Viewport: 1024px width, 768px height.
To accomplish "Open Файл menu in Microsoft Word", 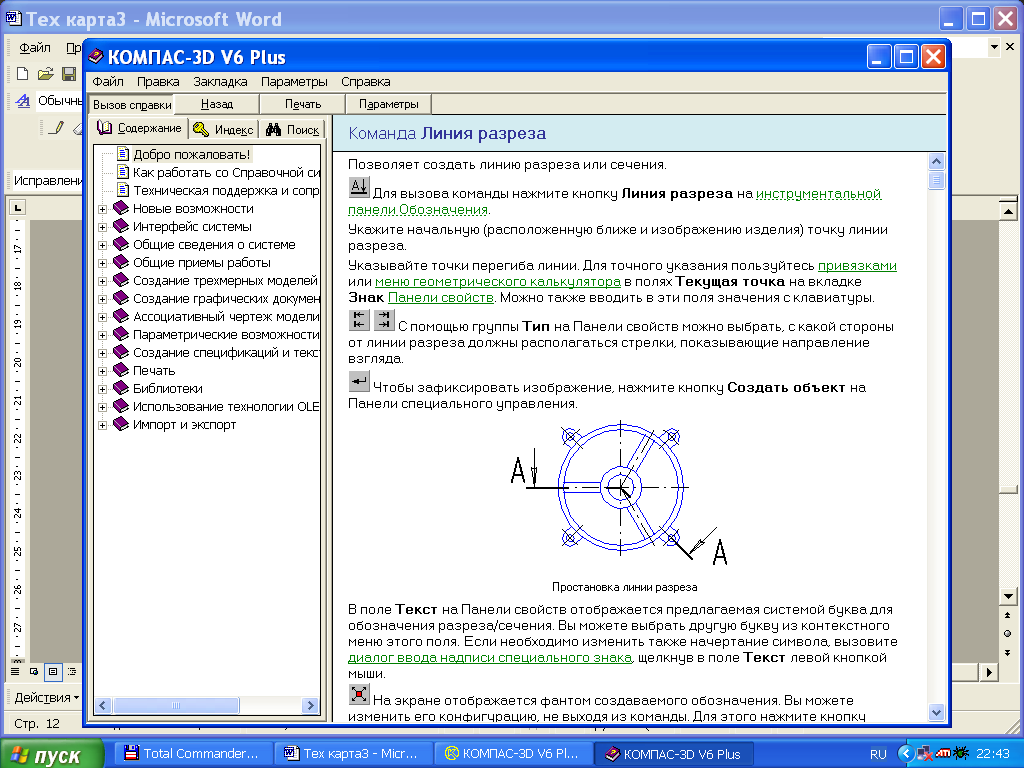I will tap(35, 48).
